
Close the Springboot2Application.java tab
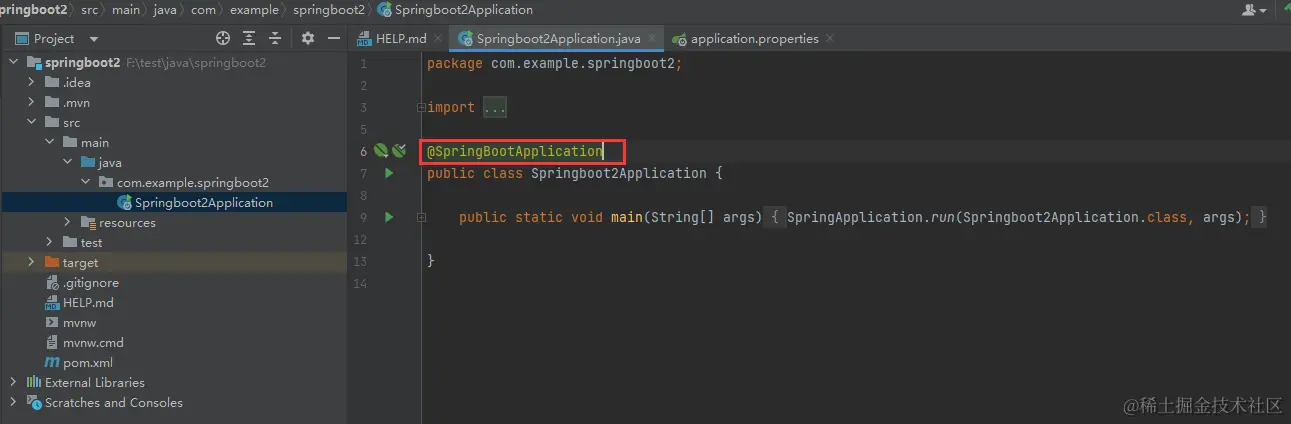pos(652,39)
